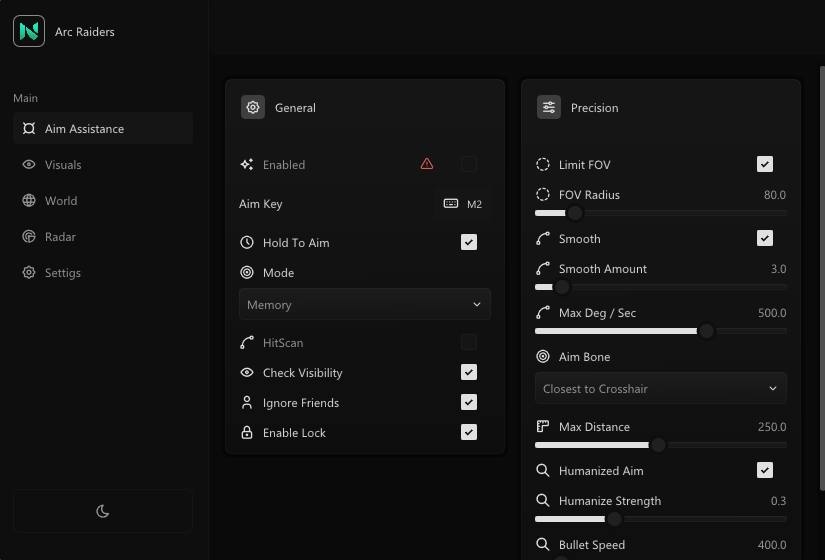Click the General panel gear icon
Viewport: 825px width, 560px height.
tap(253, 108)
